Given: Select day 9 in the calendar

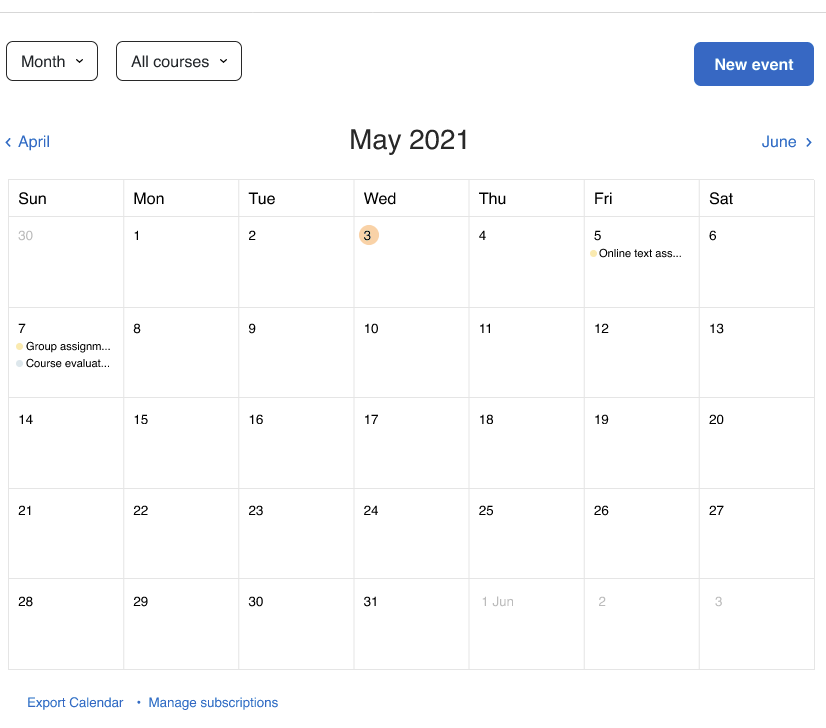Looking at the screenshot, I should pos(252,329).
